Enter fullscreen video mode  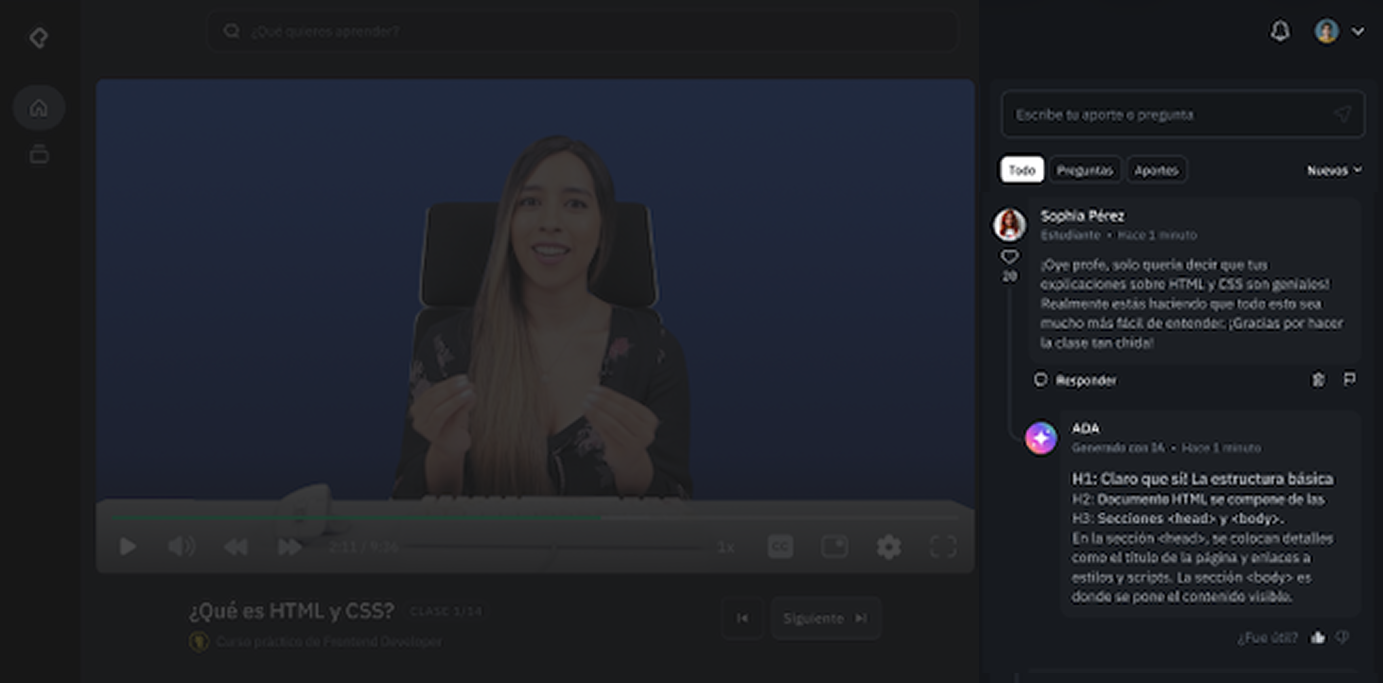point(942,547)
